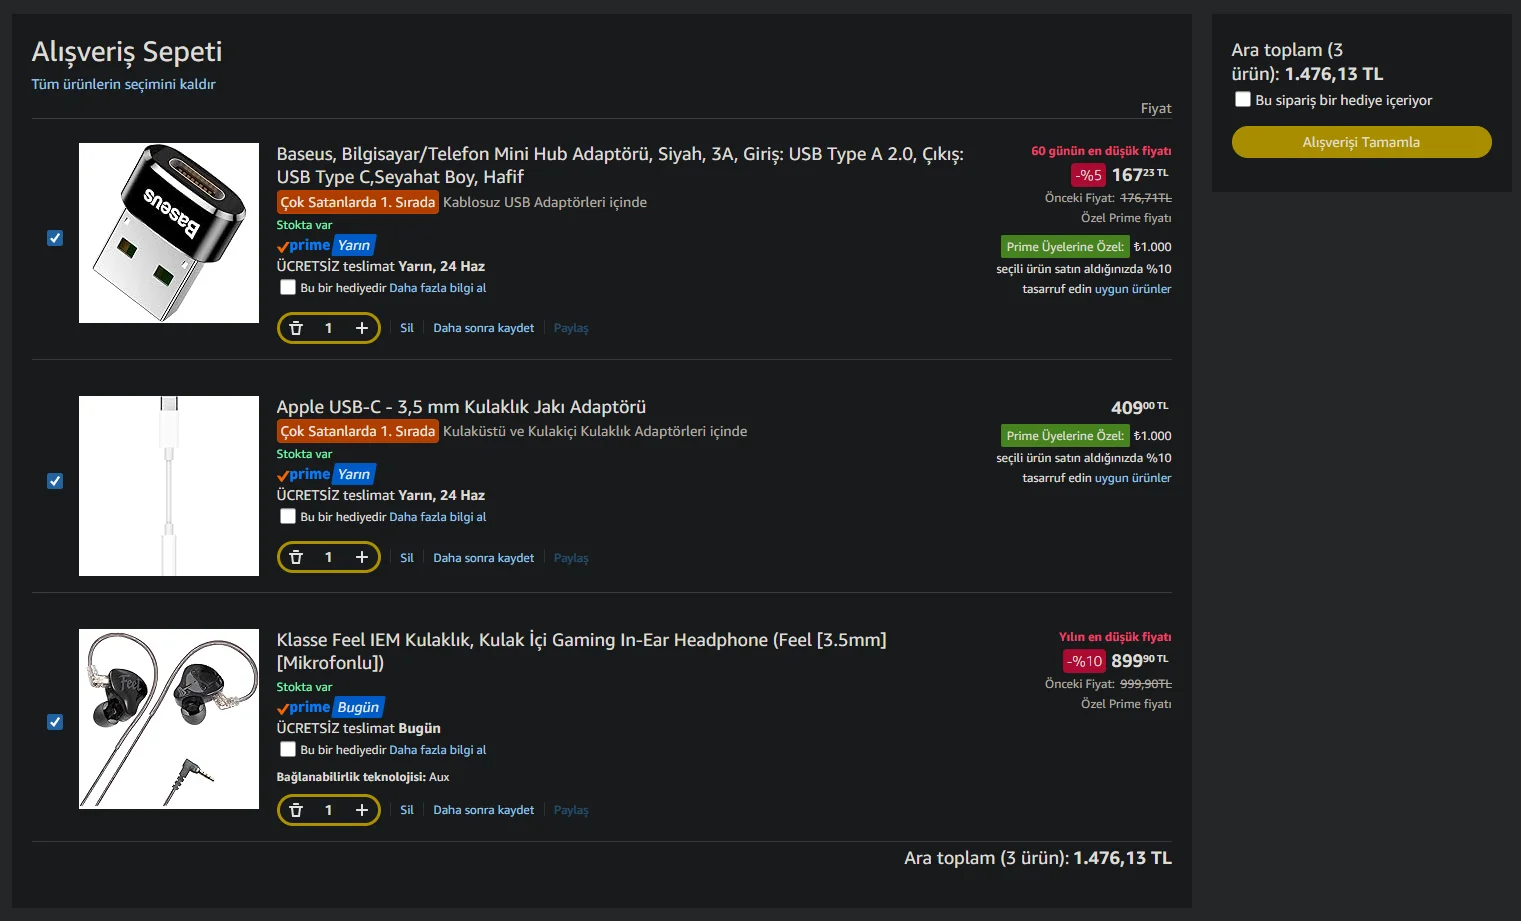The image size is (1521, 921).
Task: Open the Baseus Mini Hub Adaptörü product title
Action: [620, 165]
